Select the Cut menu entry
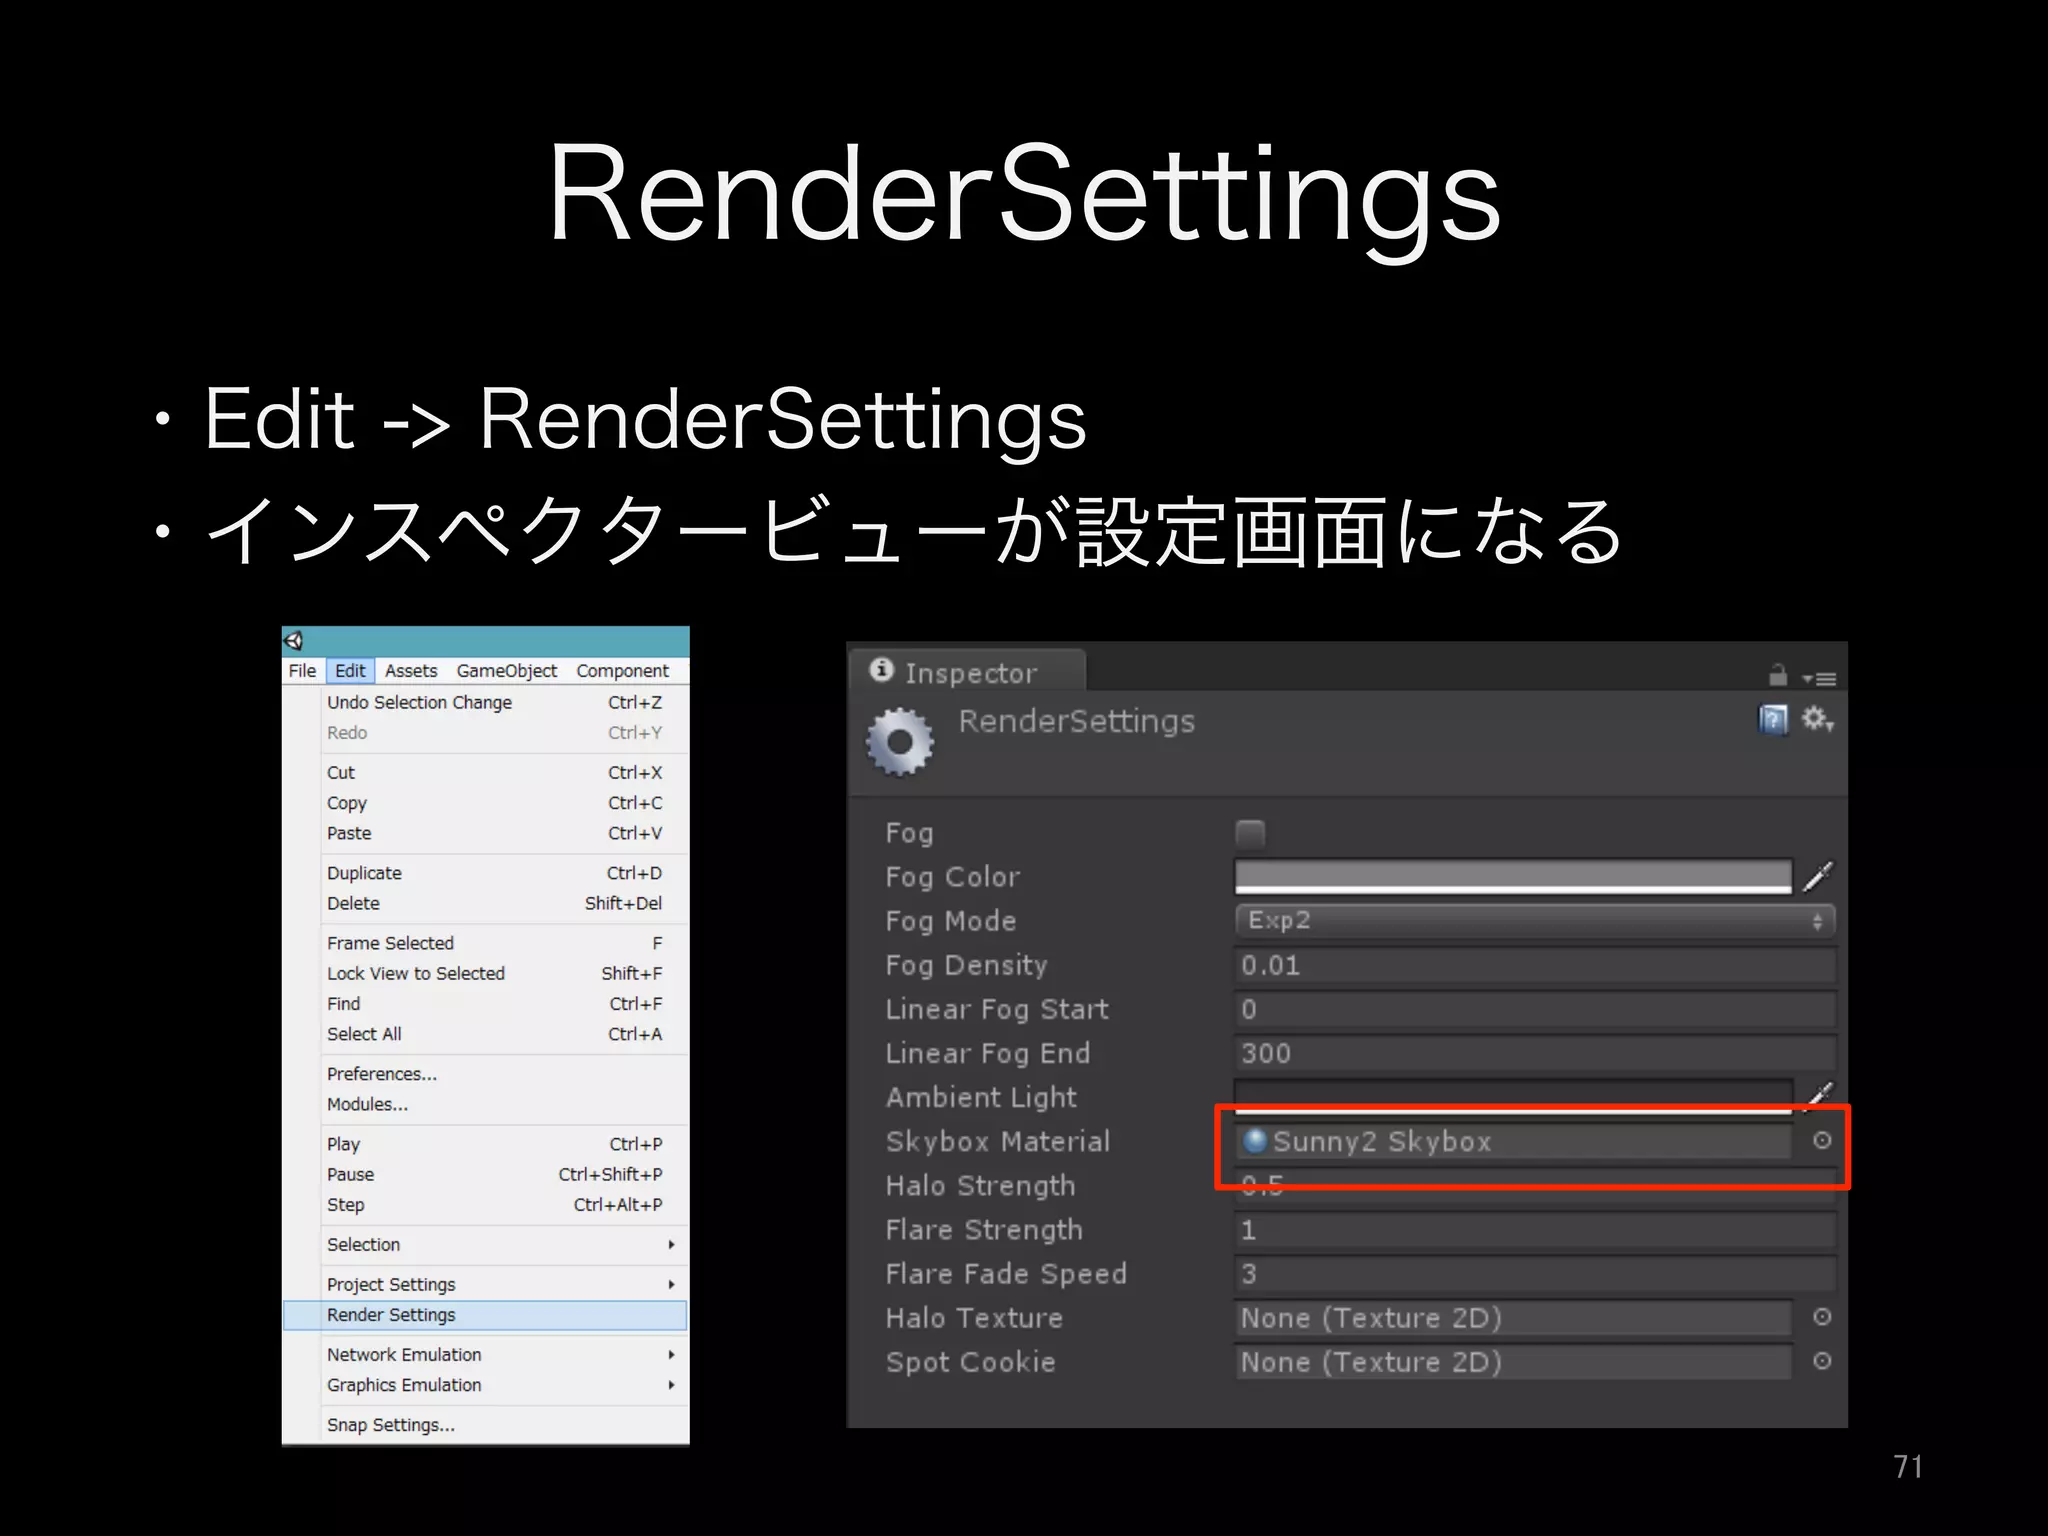The image size is (2048, 1536). pos(486,772)
